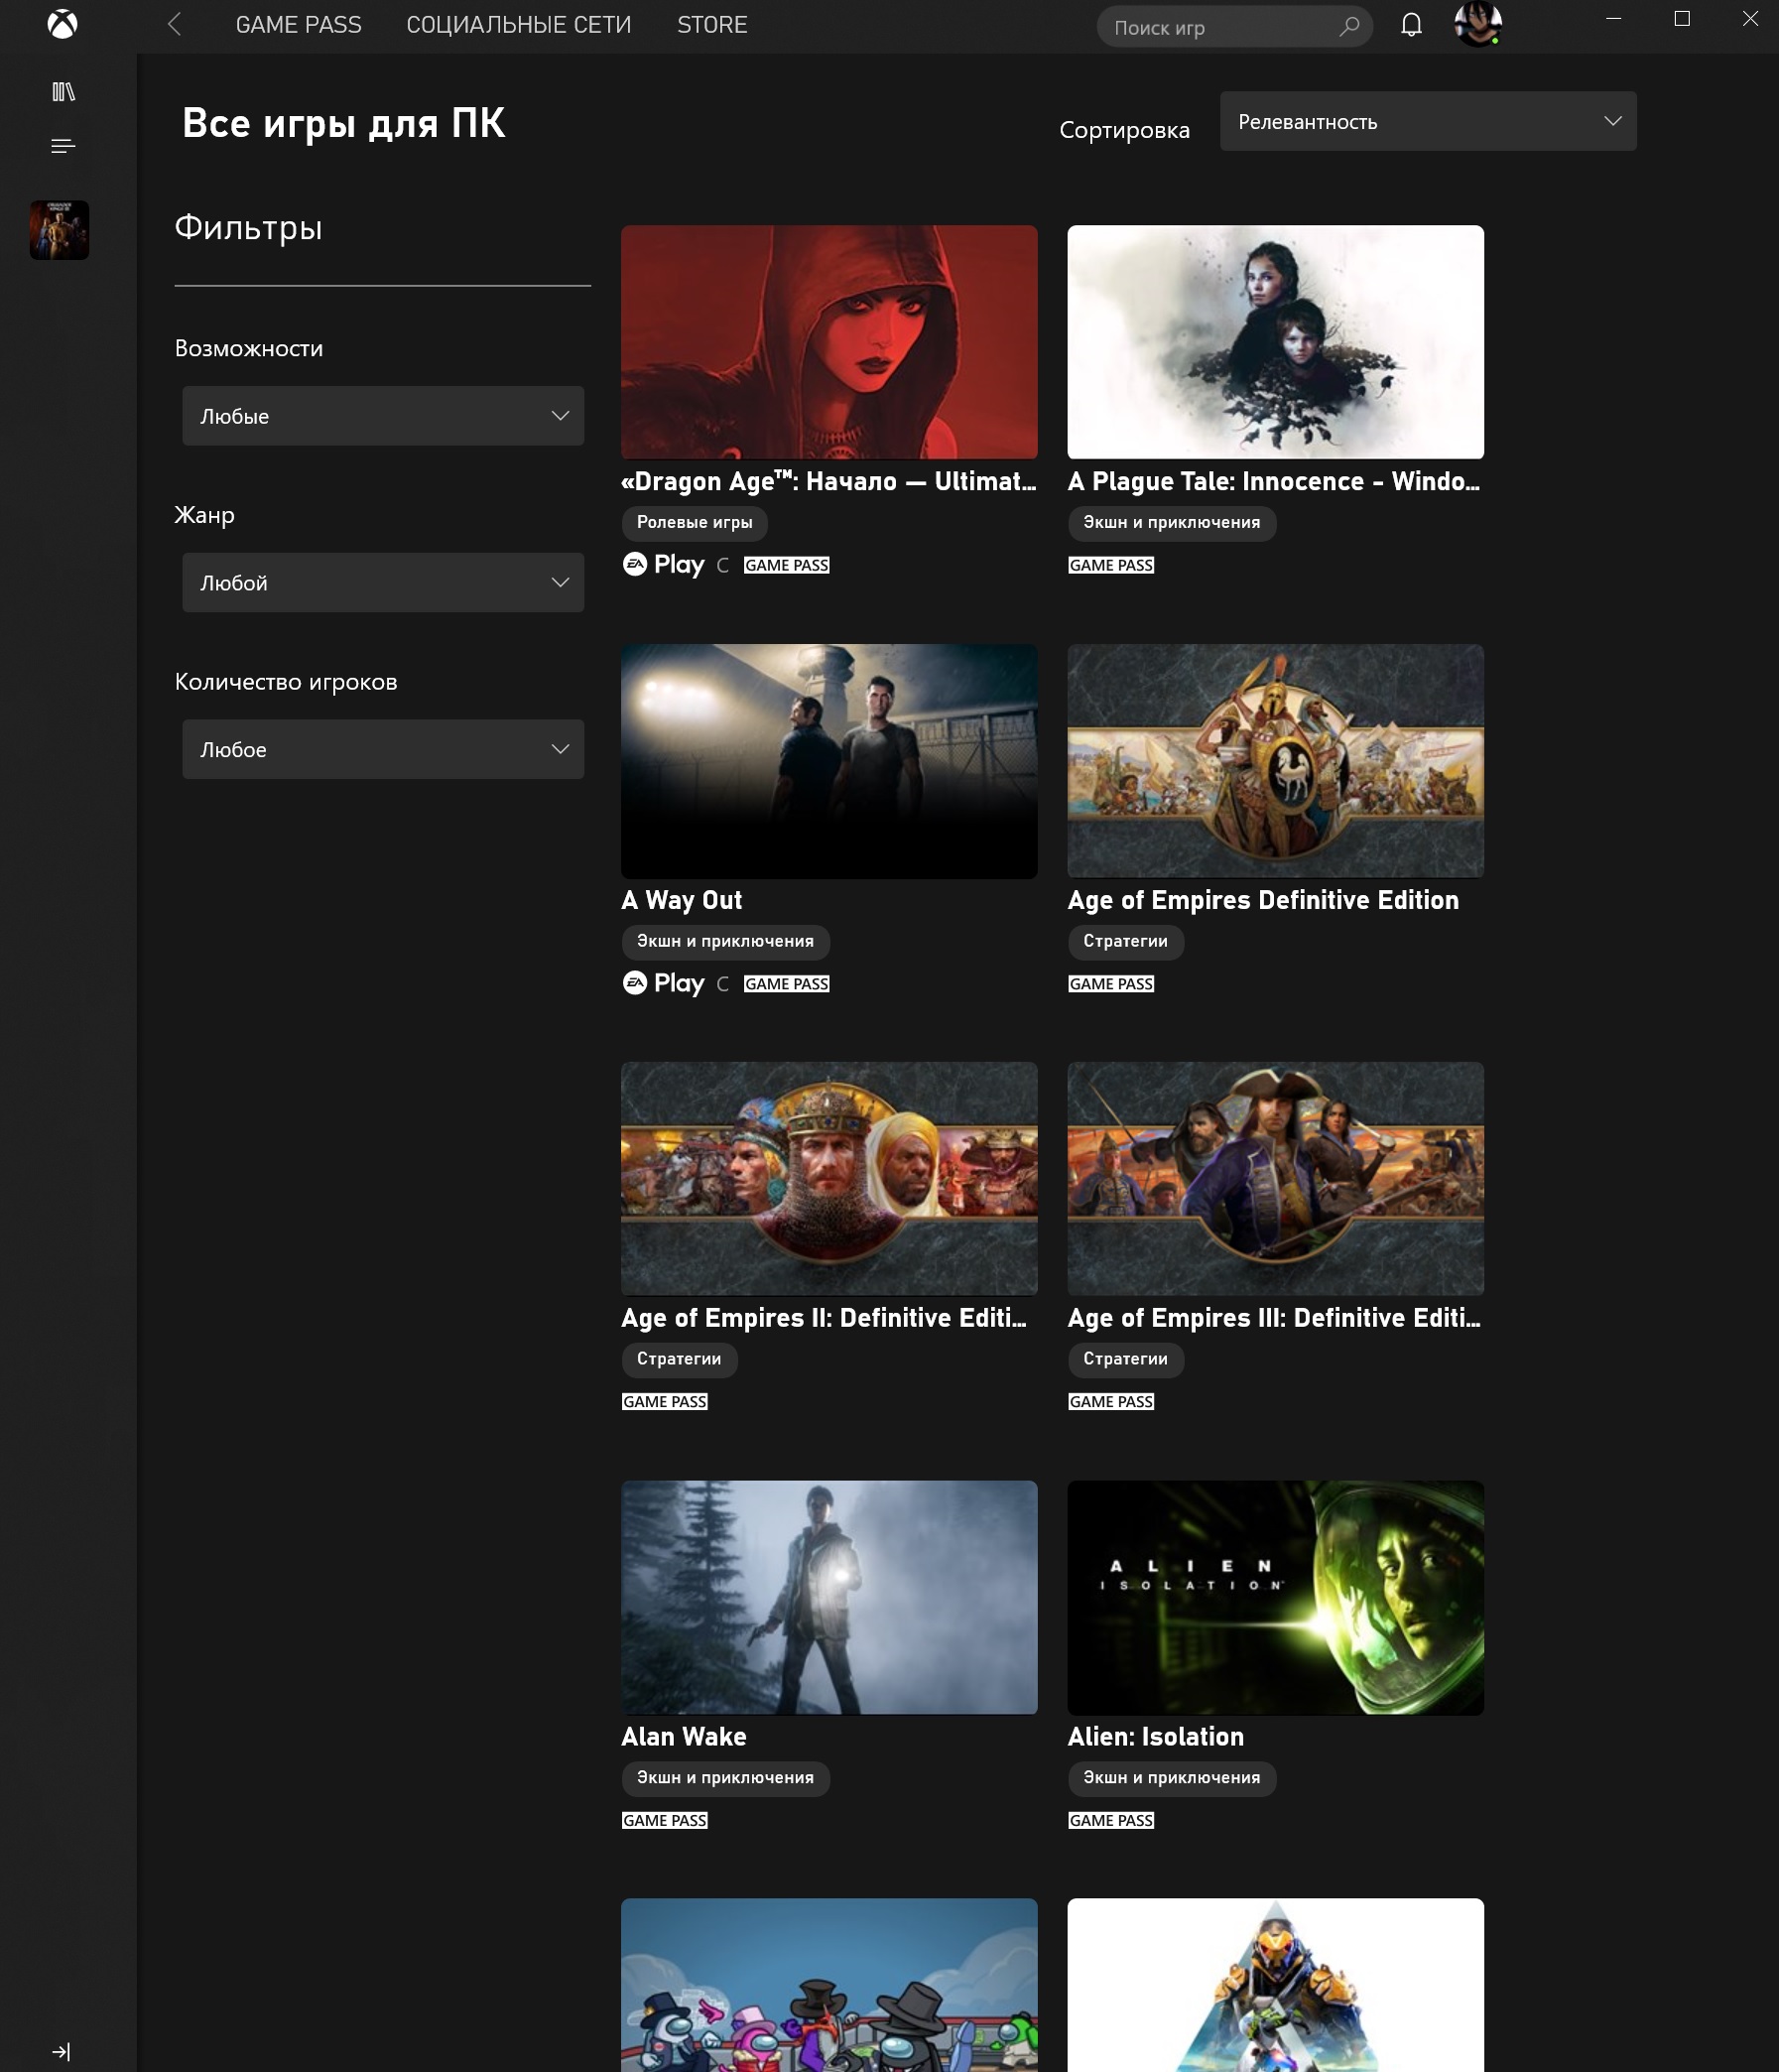1779x2072 pixels.
Task: Click GAME PASS badge under A Plague Tale
Action: click(x=1111, y=566)
